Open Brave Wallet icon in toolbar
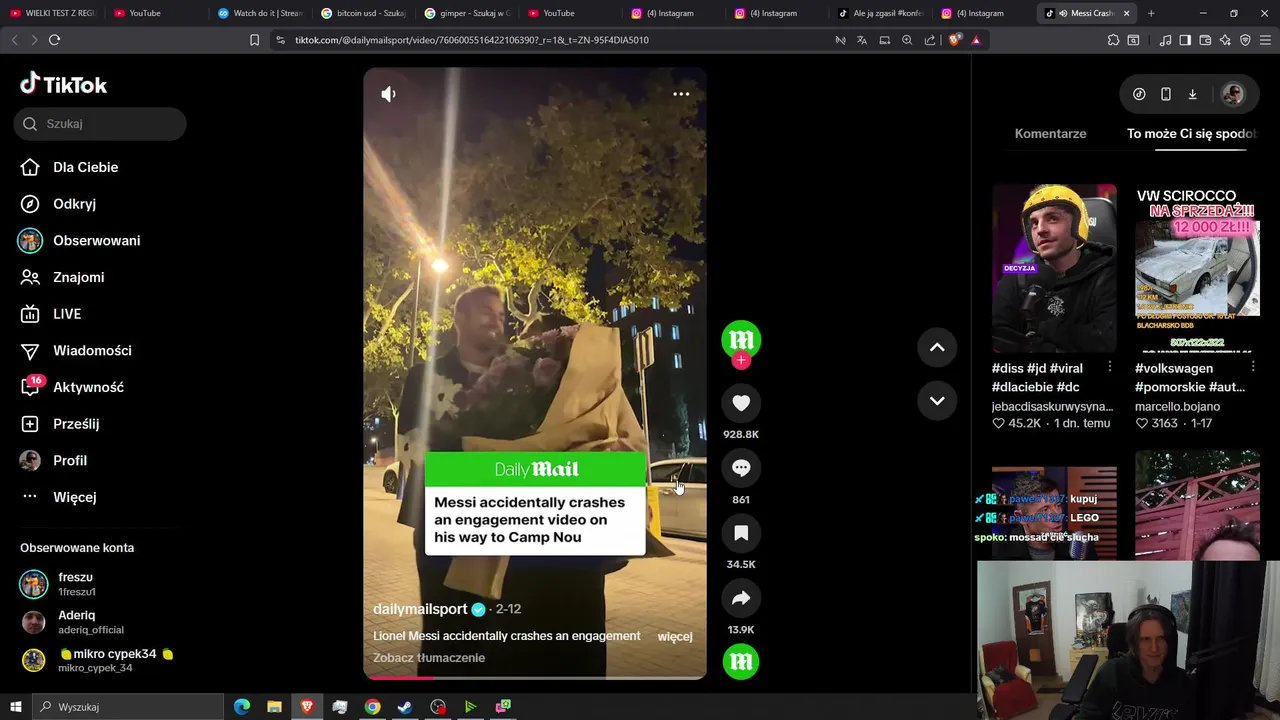 point(1205,40)
